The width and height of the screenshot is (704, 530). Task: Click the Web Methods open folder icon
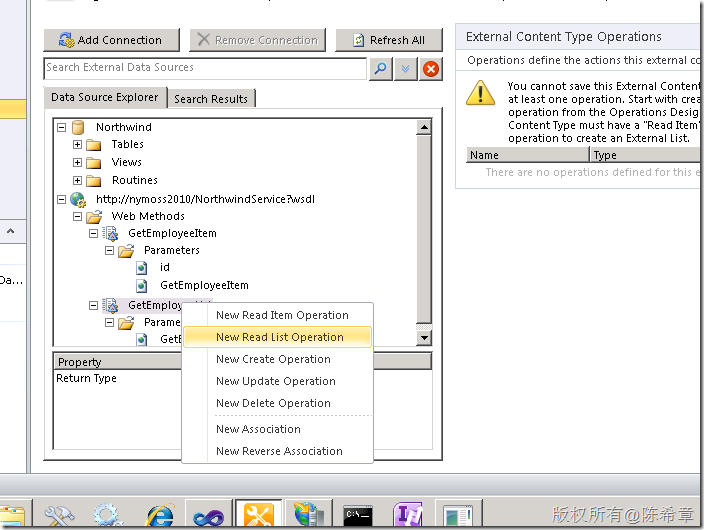(94, 217)
